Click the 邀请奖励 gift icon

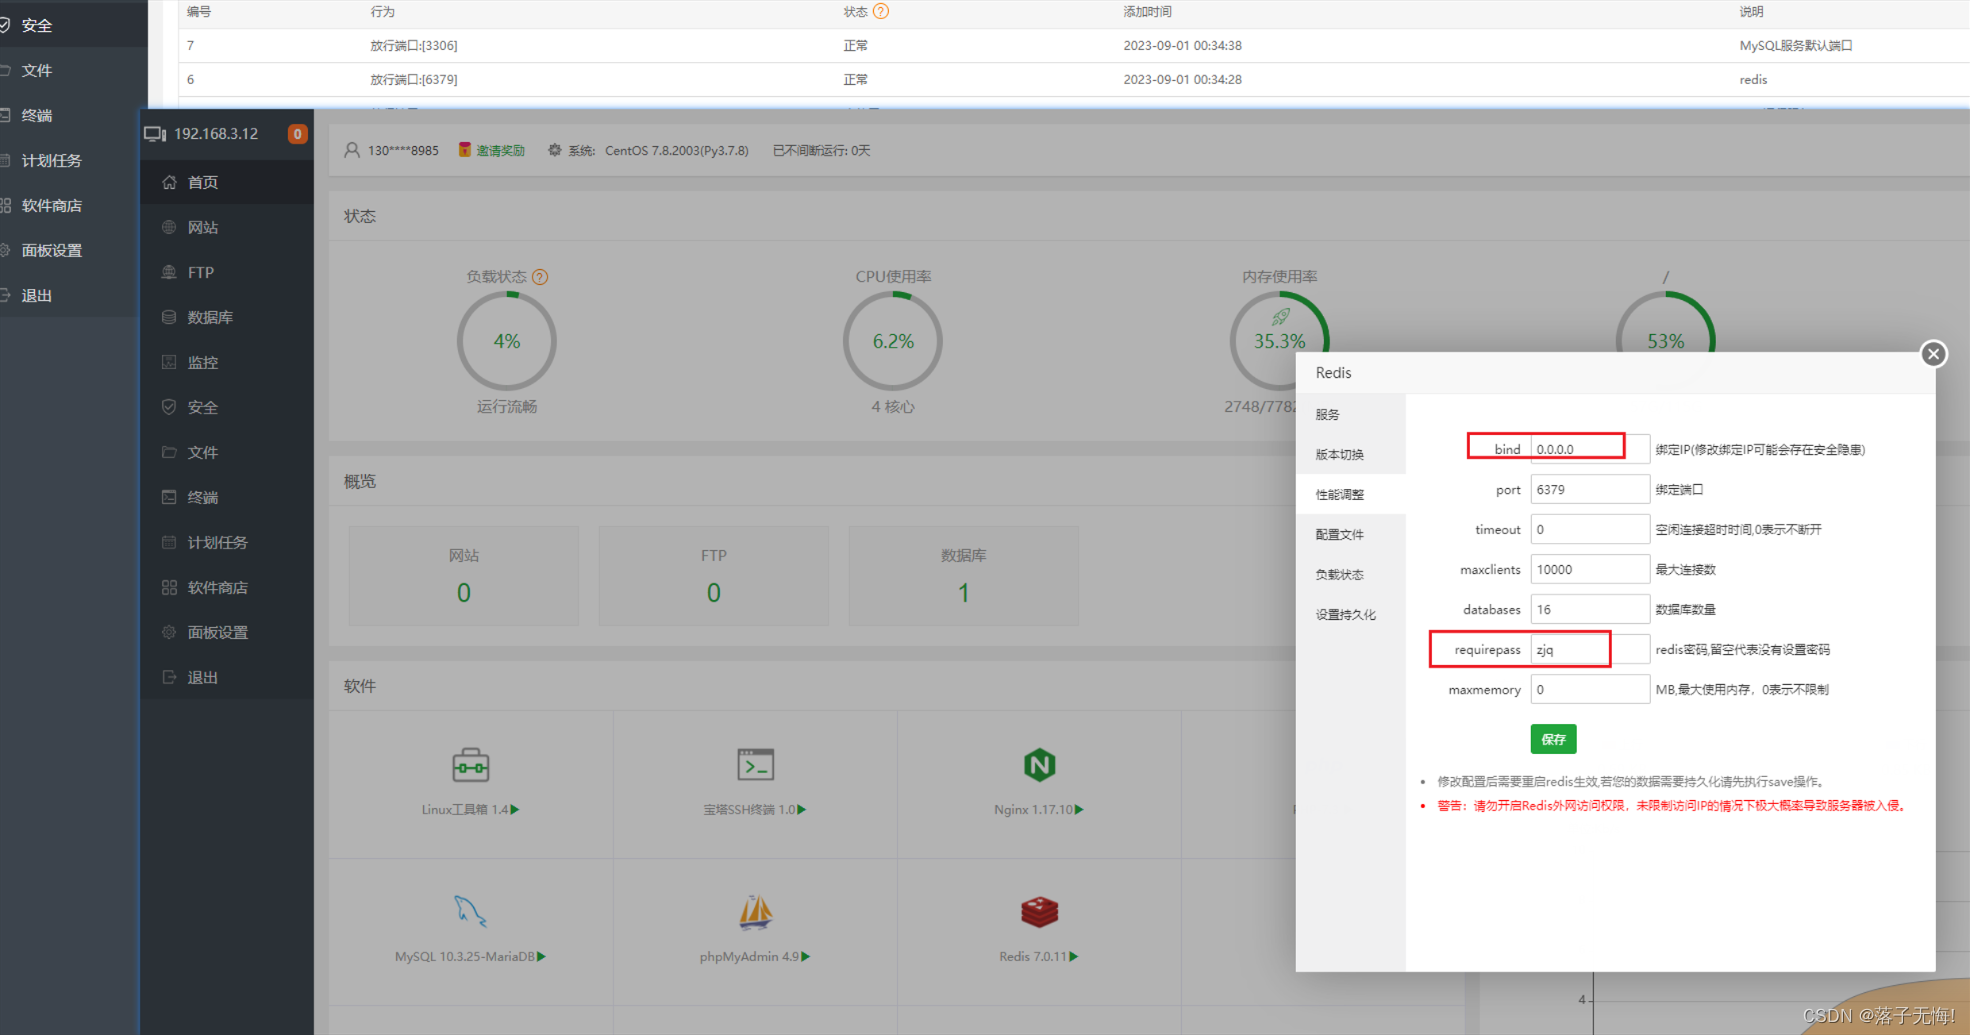point(464,150)
